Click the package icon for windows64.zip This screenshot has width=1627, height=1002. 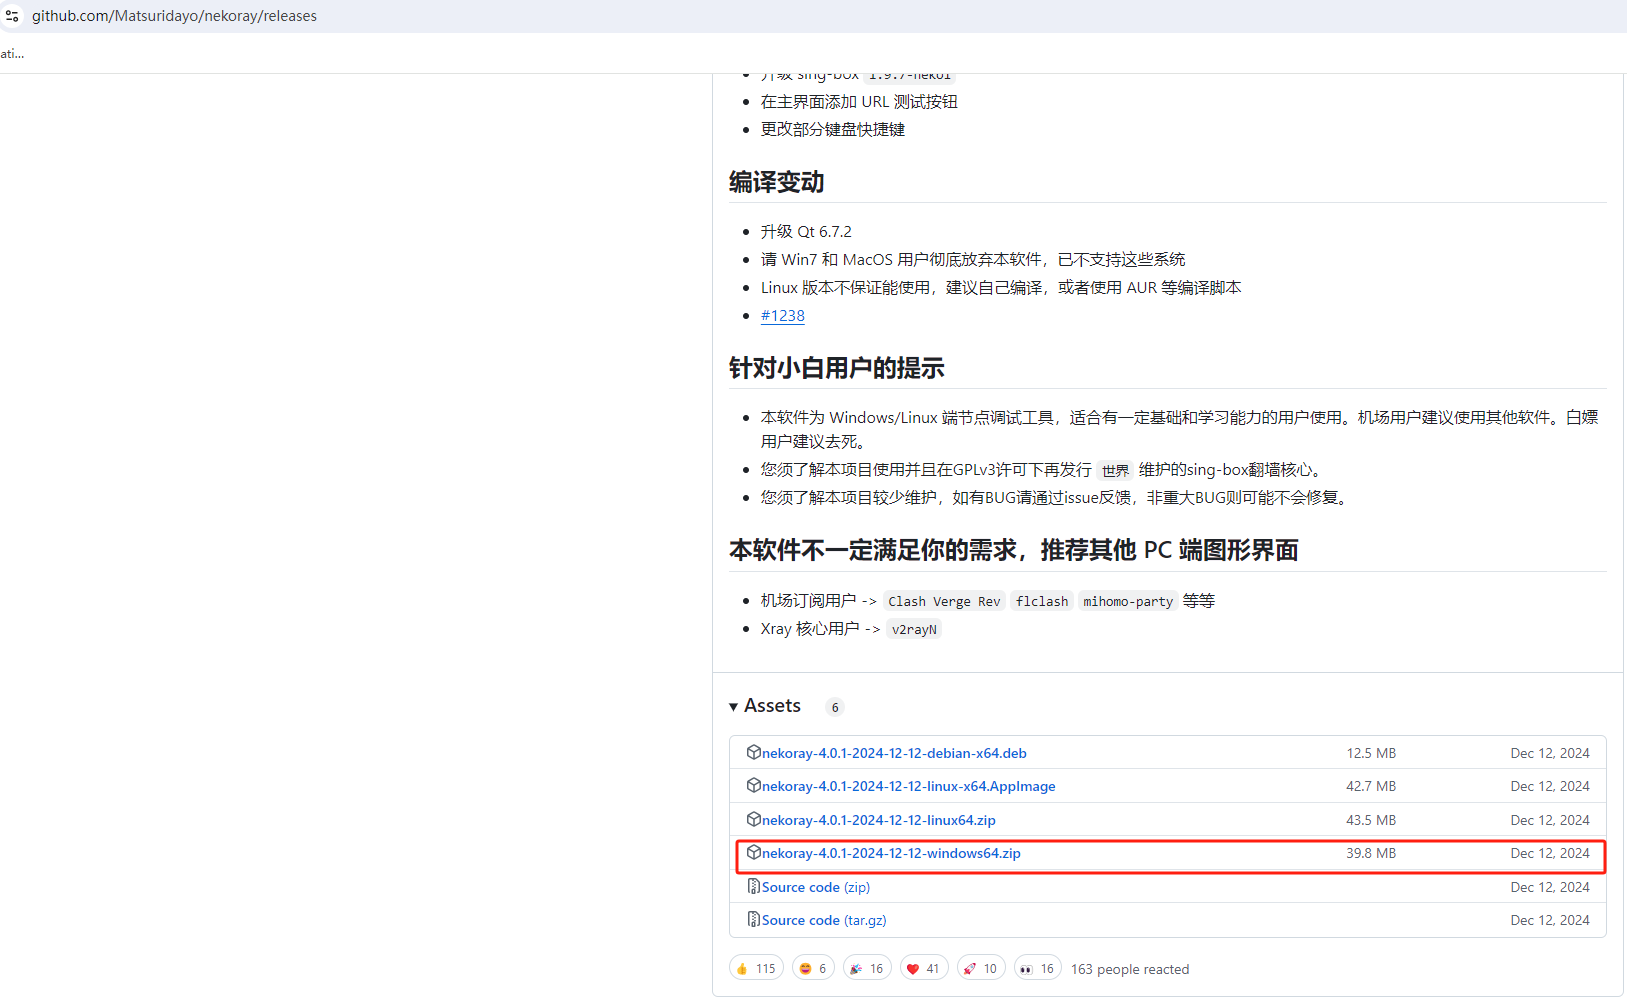pyautogui.click(x=754, y=852)
